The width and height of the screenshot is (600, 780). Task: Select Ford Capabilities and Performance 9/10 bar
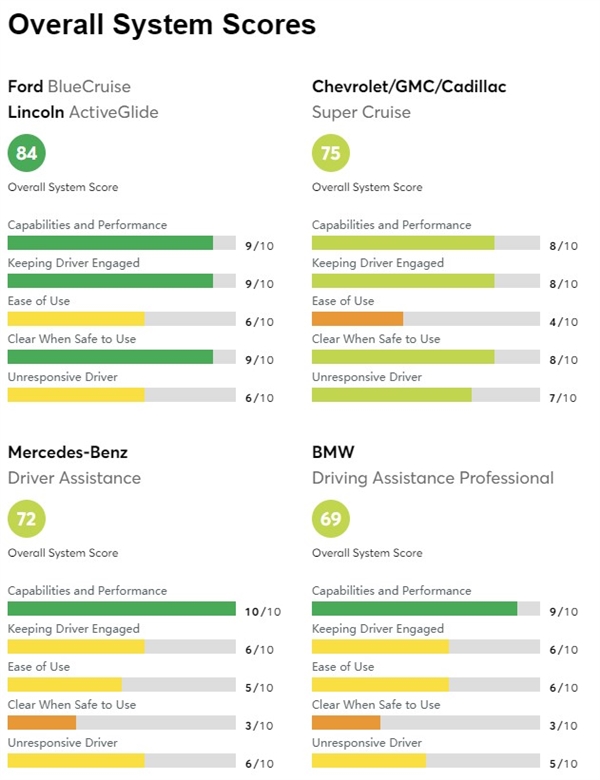tap(121, 243)
